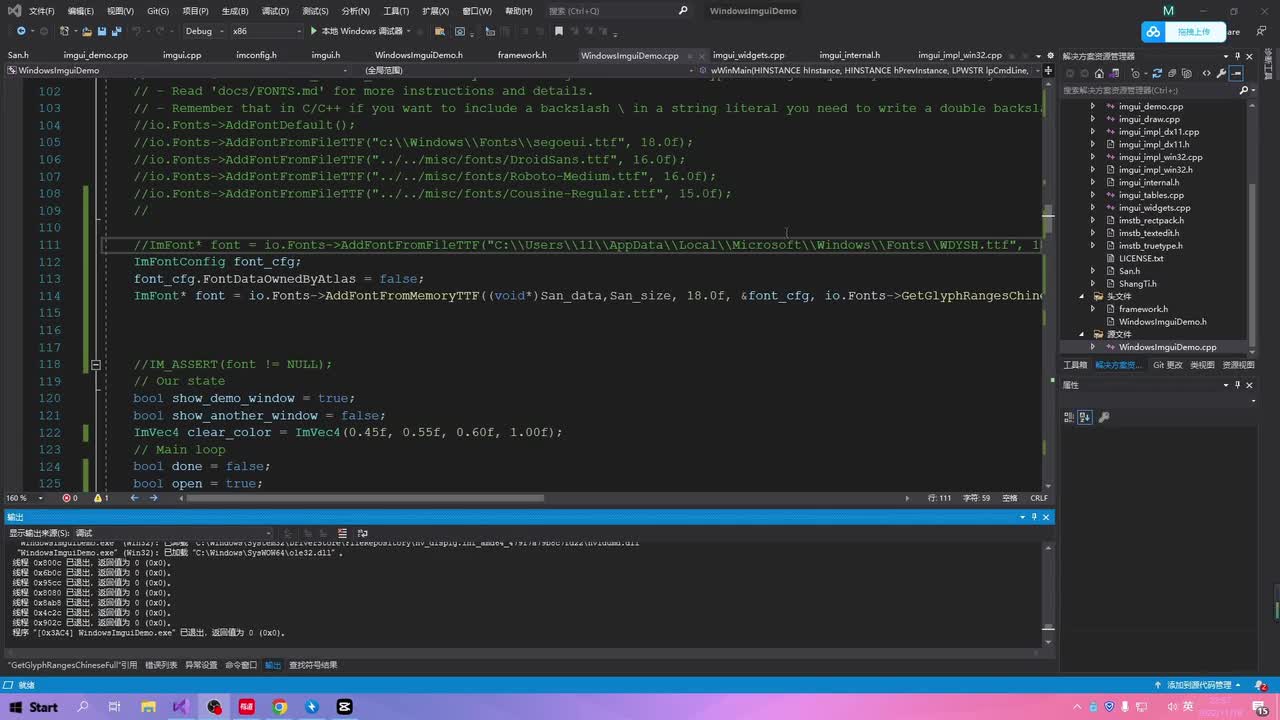Open Solution Explorer properties wrench icon
Viewport: 1280px width, 720px height.
click(1222, 73)
